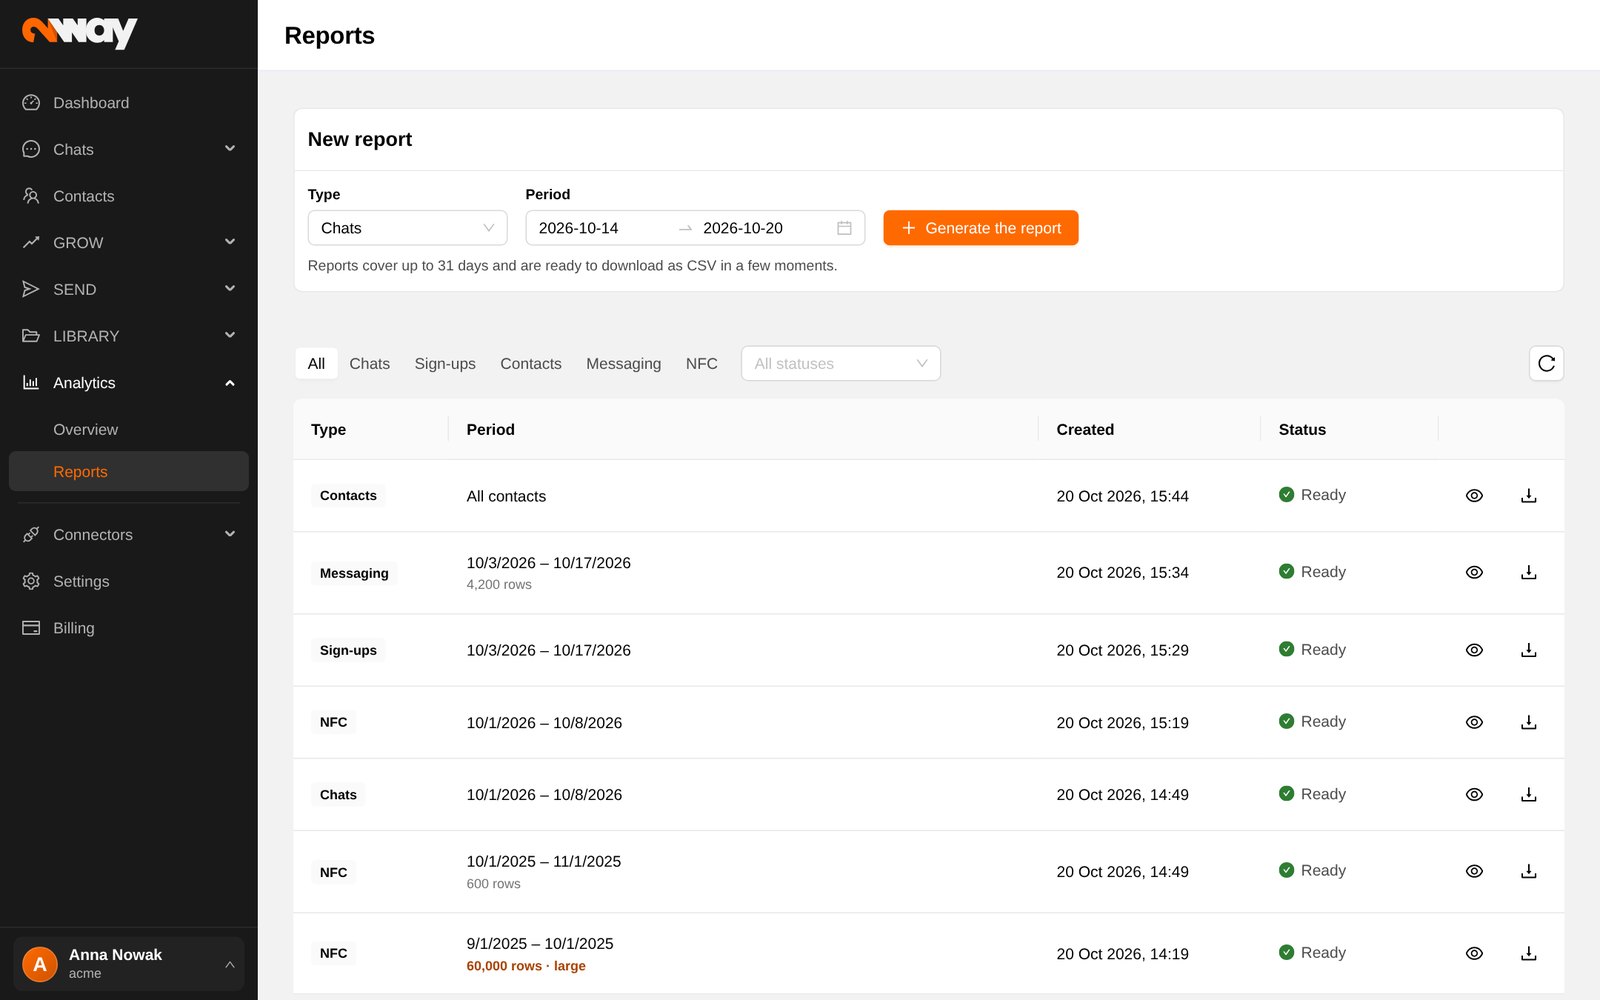The width and height of the screenshot is (1600, 1000).
Task: Open the report Type dropdown
Action: pos(407,228)
